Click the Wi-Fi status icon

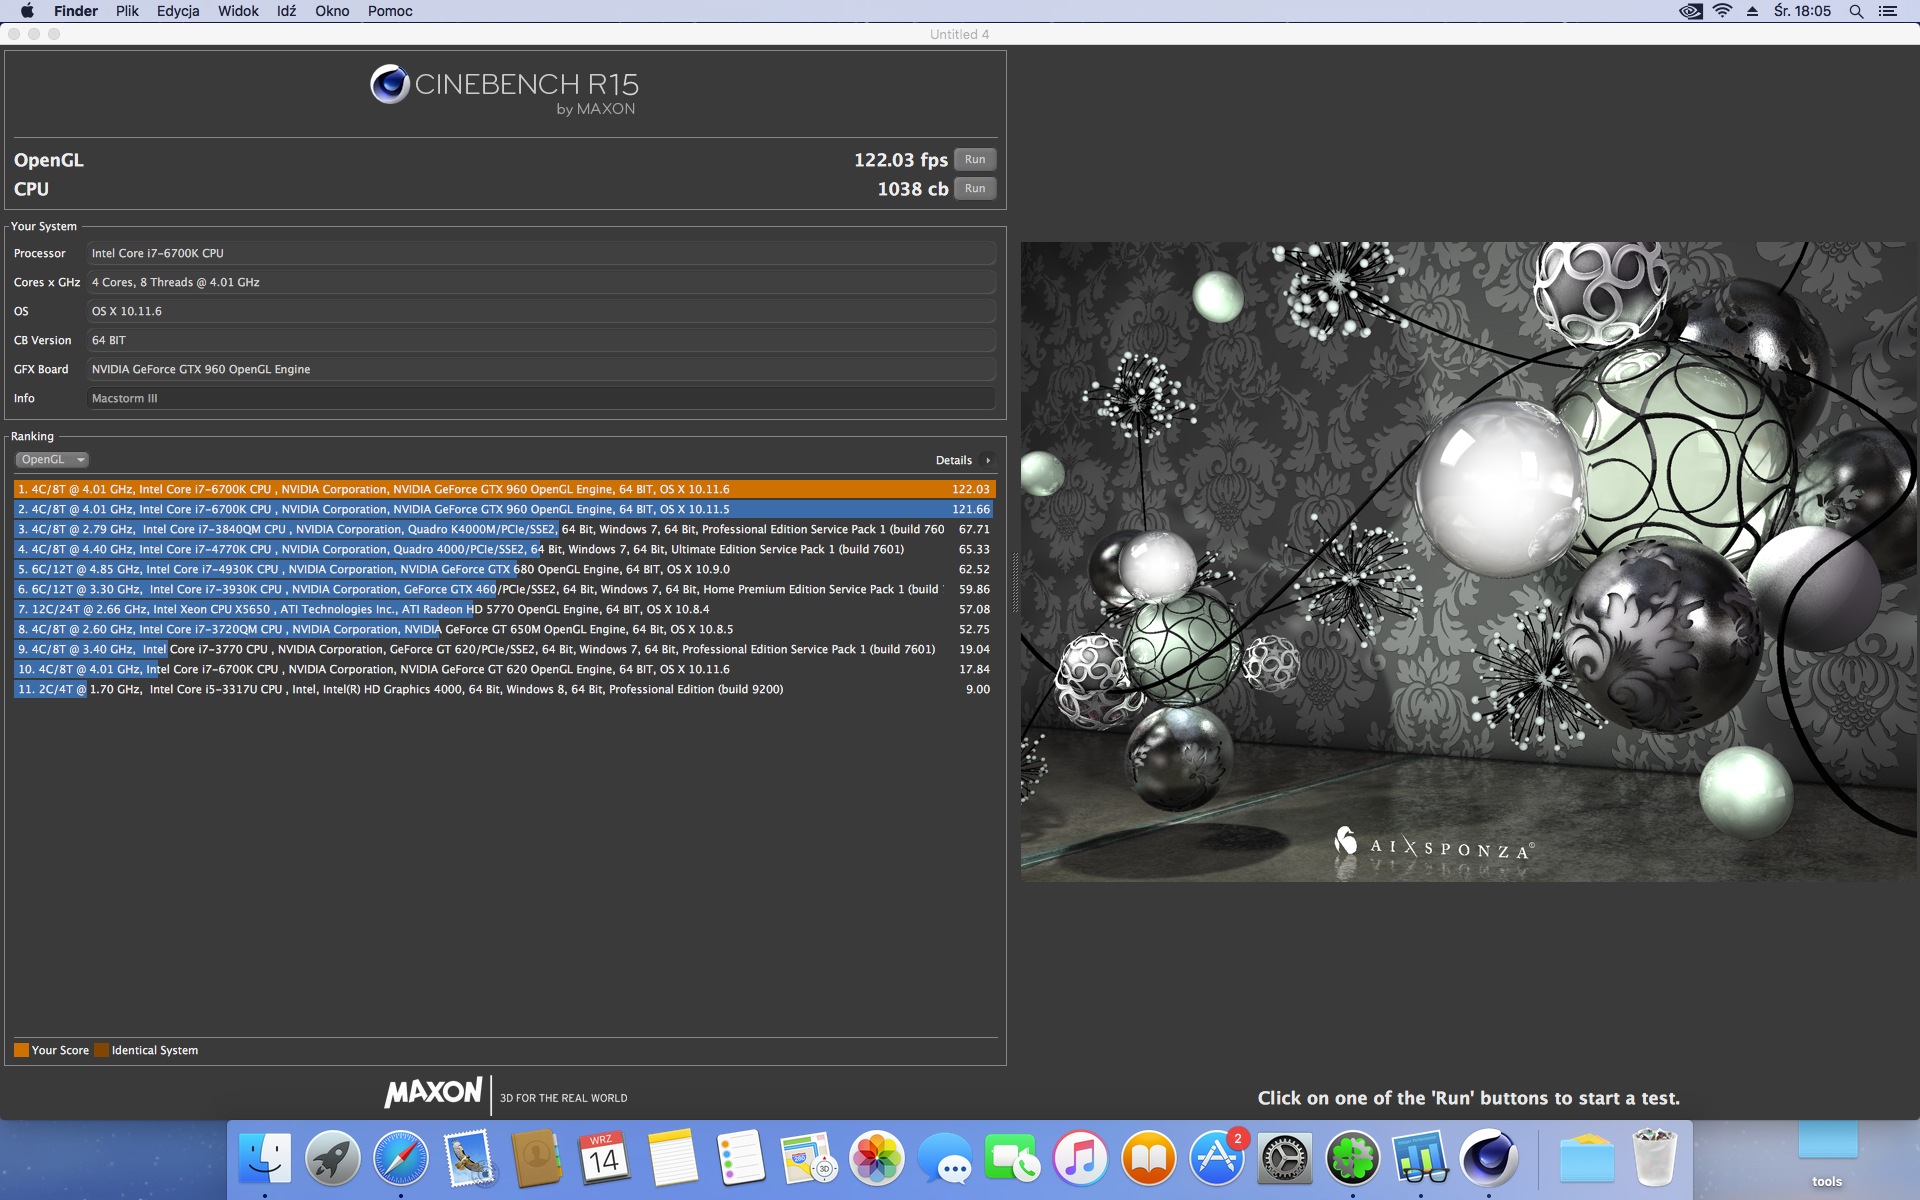pos(1722,11)
